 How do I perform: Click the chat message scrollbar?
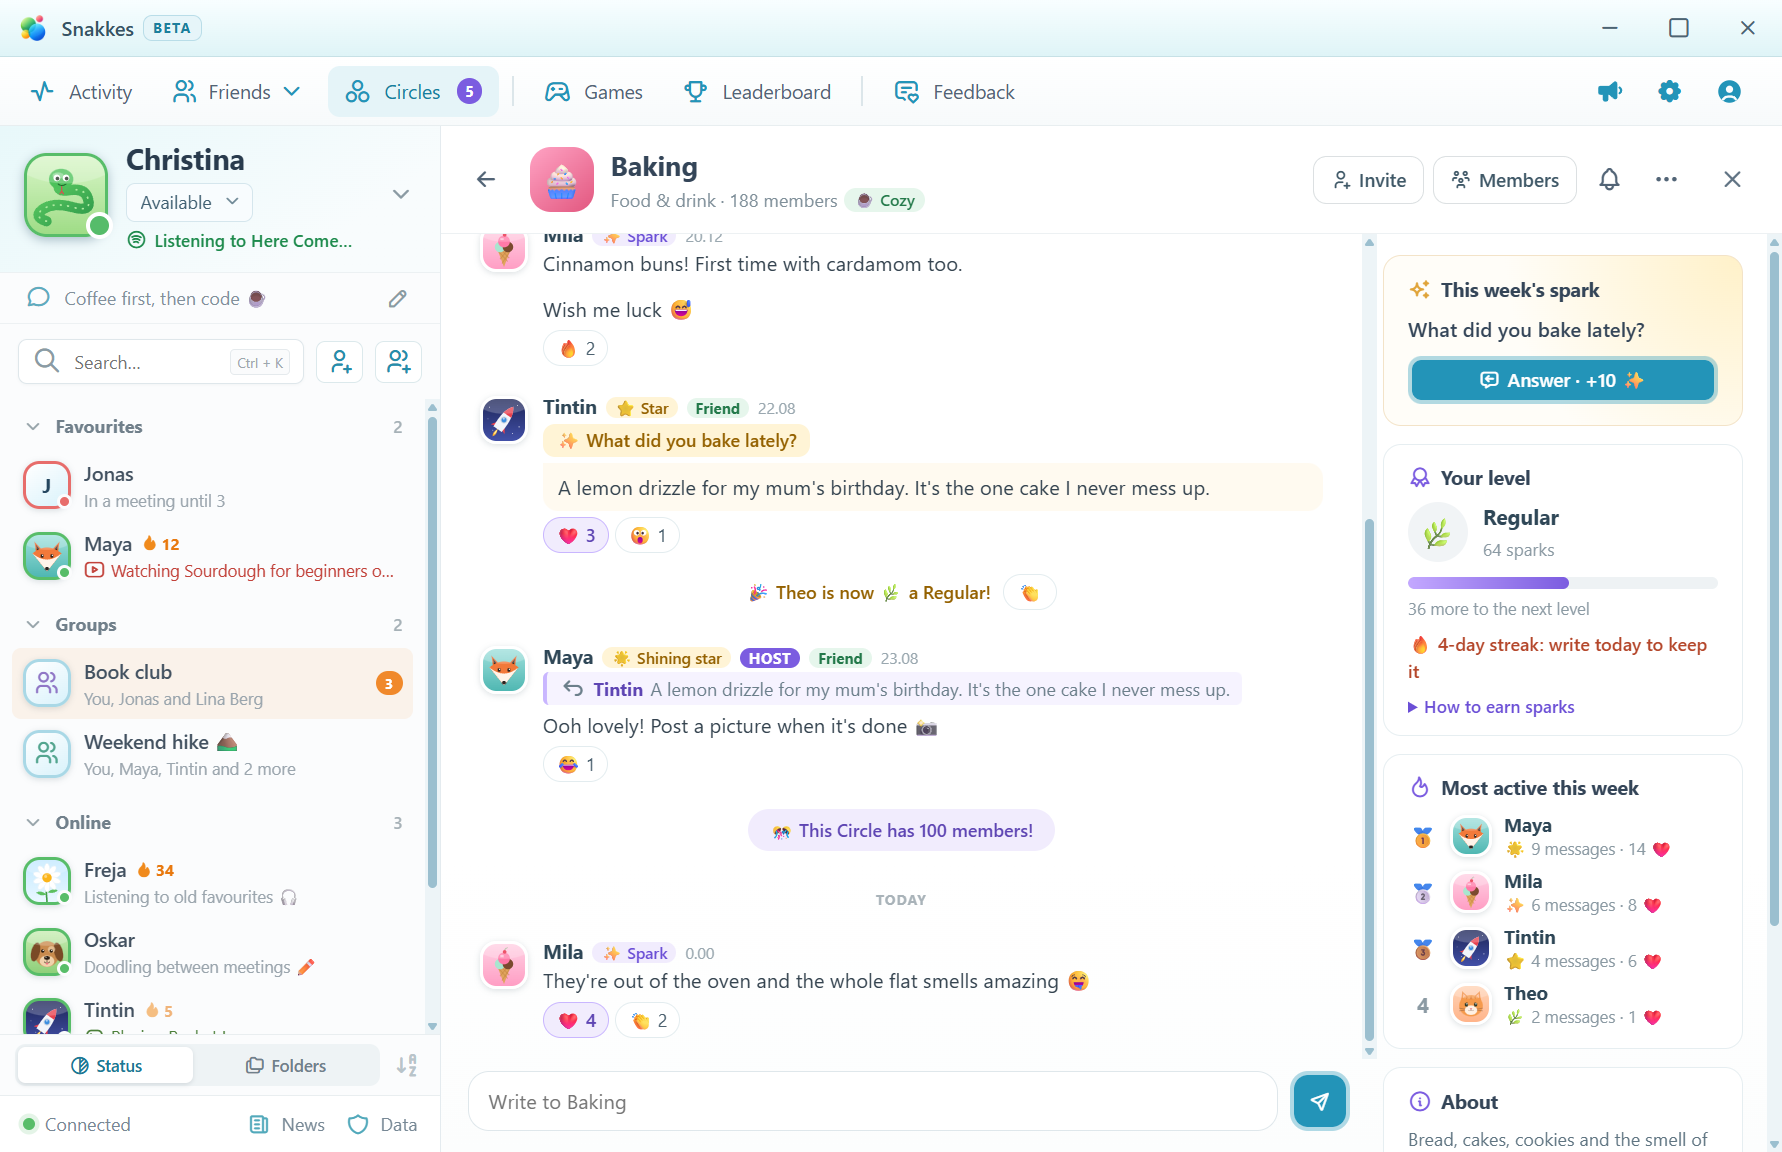pos(1369,780)
